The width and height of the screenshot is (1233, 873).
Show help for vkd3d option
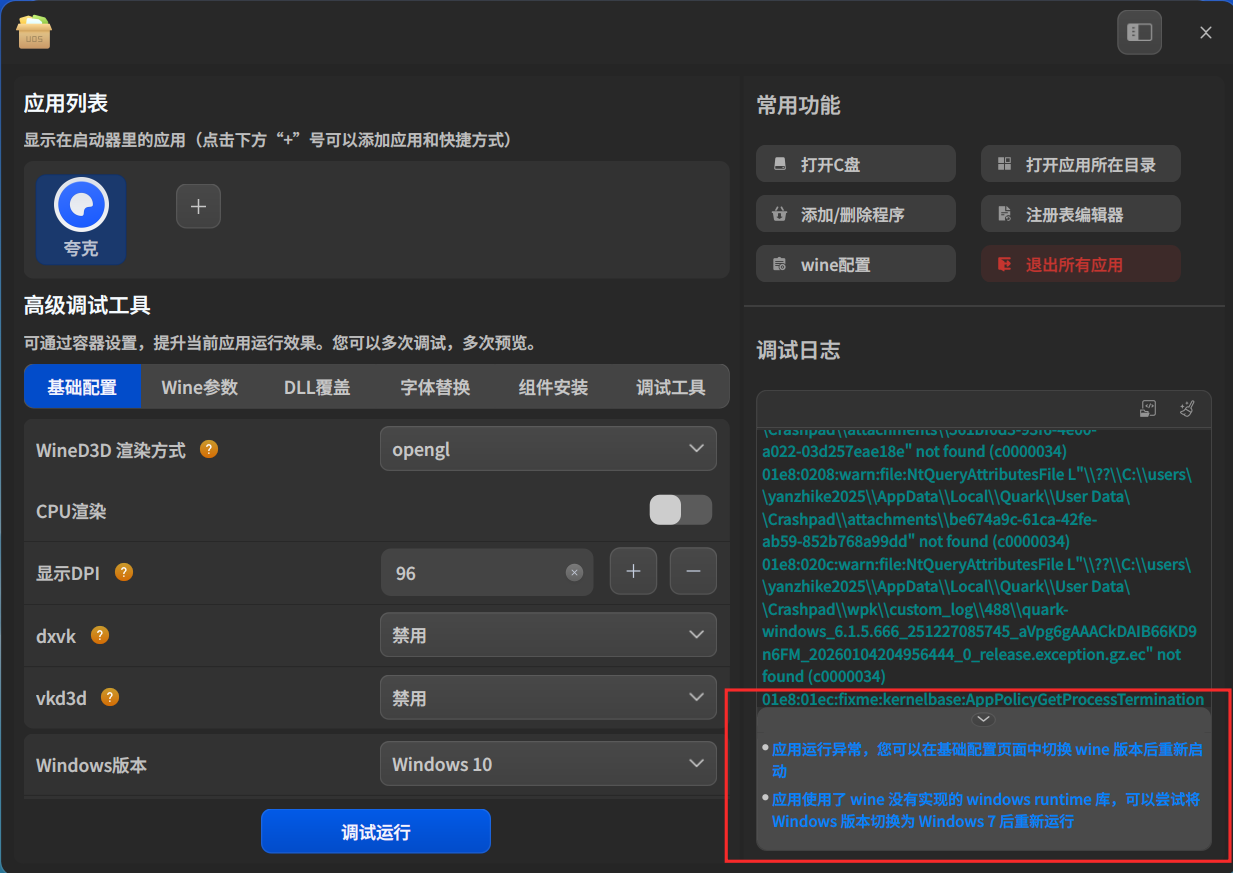[x=110, y=697]
